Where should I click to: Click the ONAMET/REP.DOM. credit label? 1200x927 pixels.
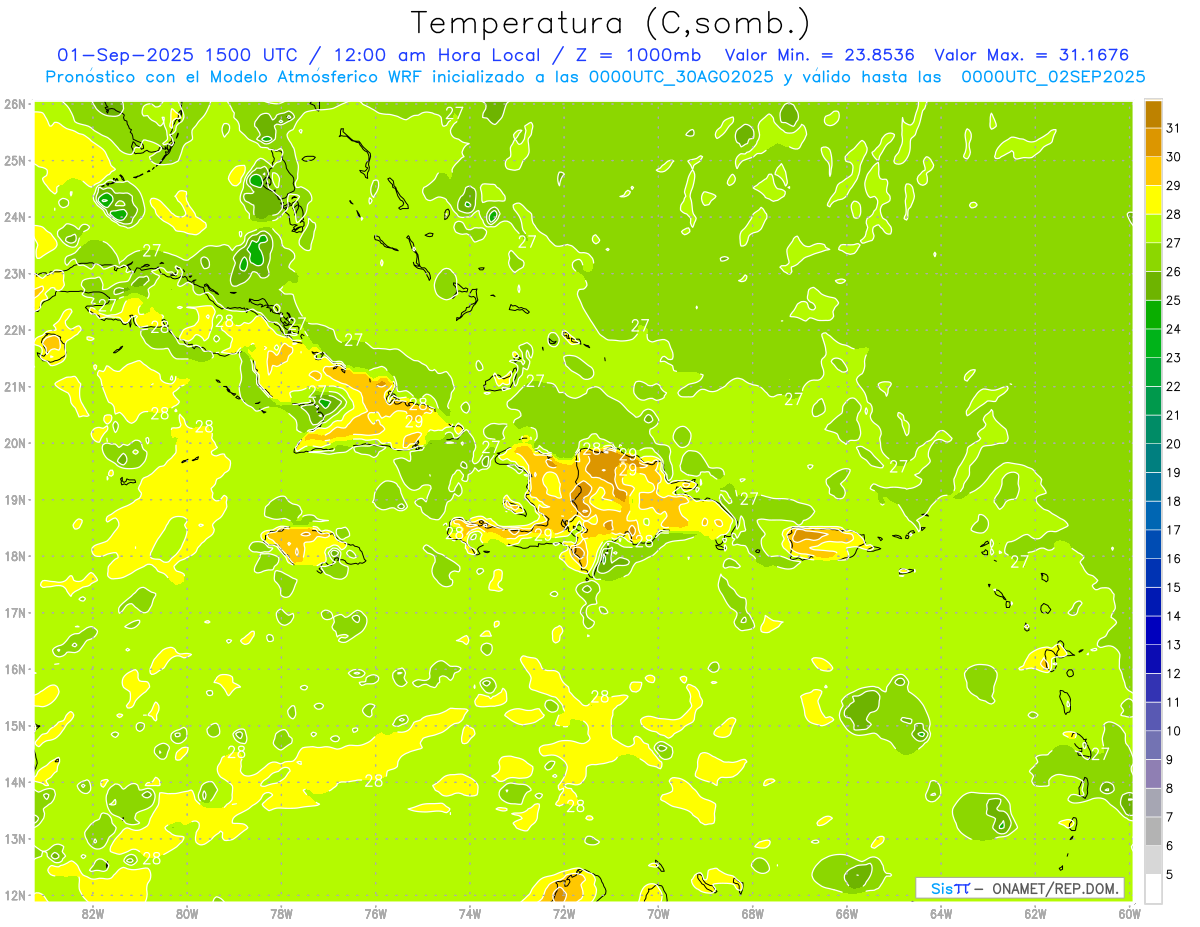(1053, 888)
